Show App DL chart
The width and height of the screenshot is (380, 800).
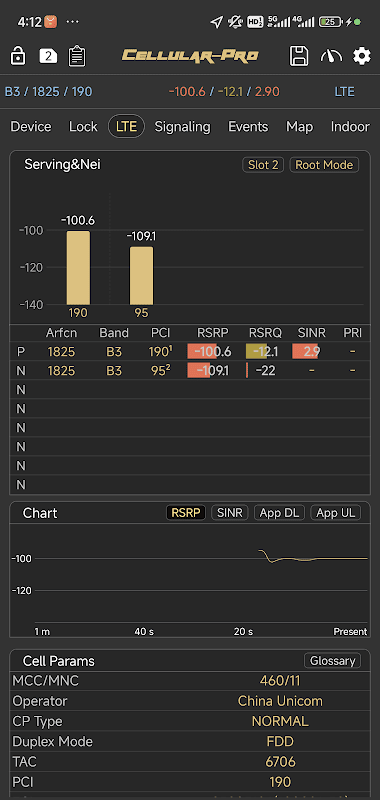[x=279, y=513]
